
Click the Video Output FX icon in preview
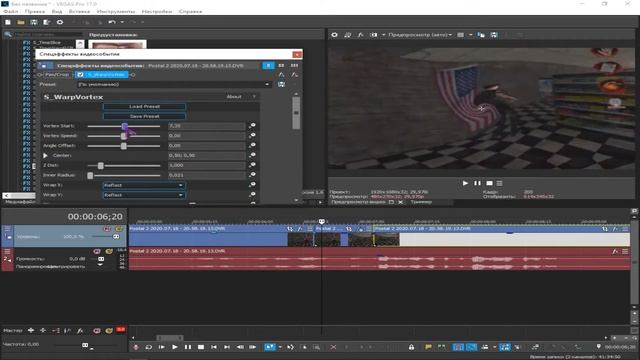pyautogui.click(x=360, y=35)
